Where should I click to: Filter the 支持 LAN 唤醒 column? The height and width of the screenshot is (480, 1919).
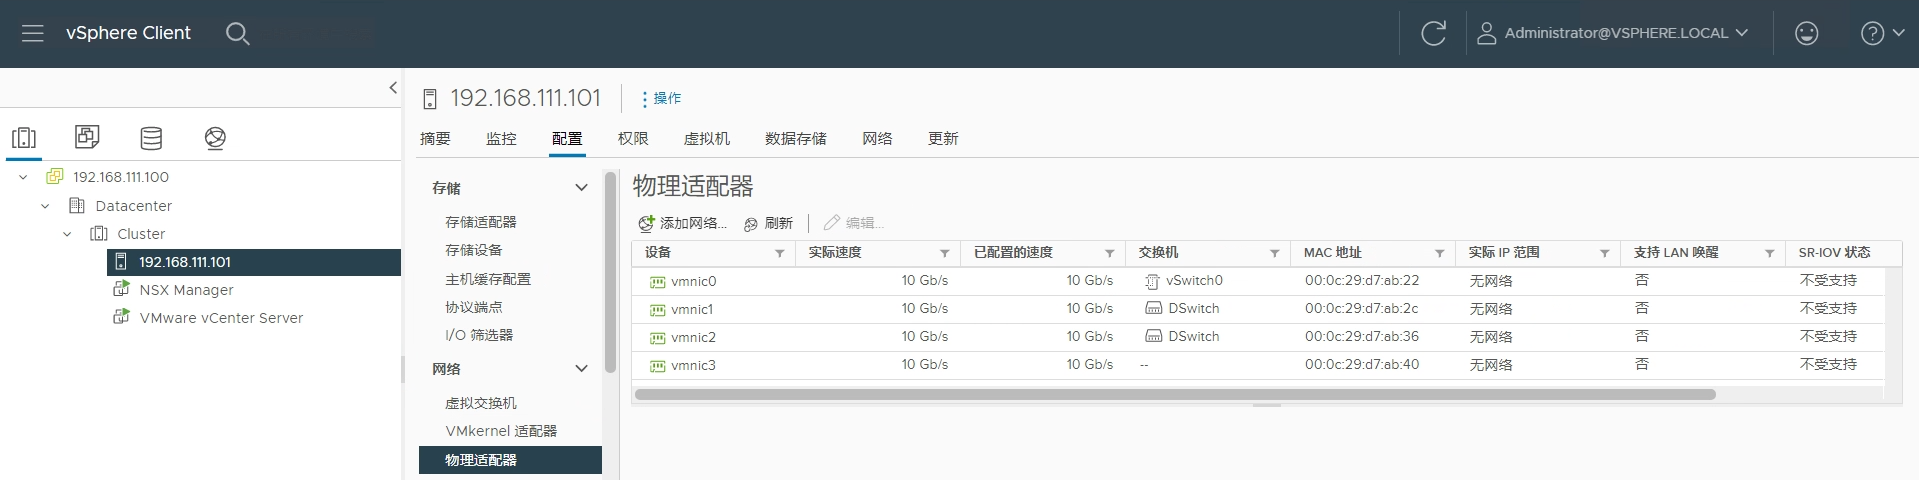coord(1769,253)
